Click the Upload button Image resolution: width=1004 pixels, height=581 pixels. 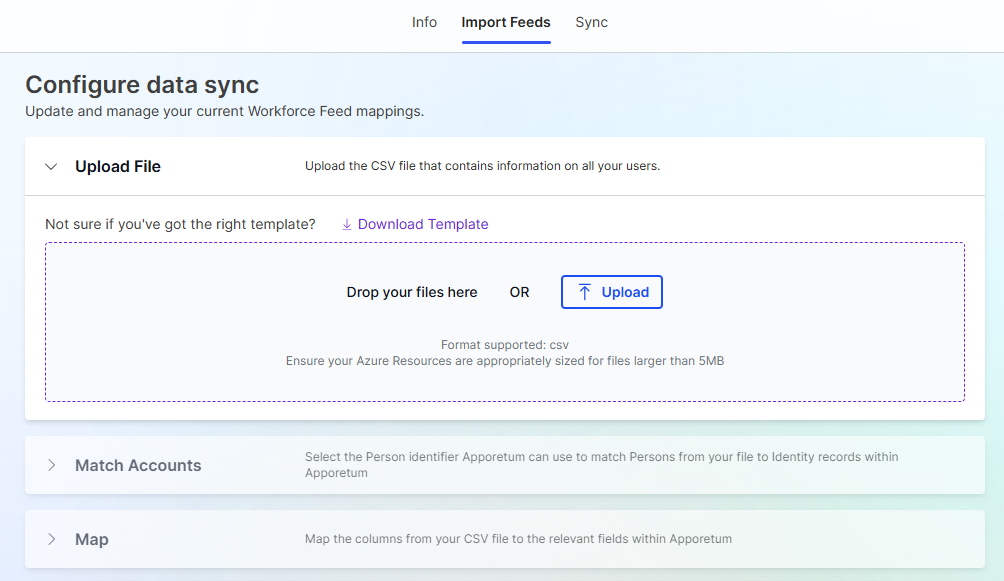(611, 291)
